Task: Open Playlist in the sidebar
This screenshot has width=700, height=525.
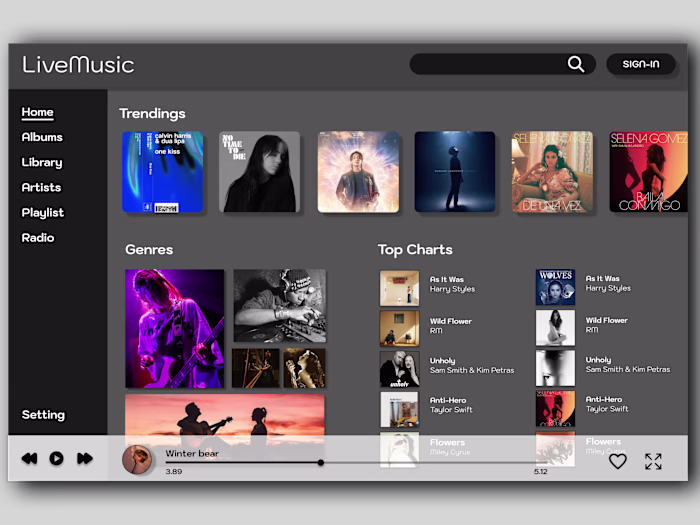Action: coord(43,213)
